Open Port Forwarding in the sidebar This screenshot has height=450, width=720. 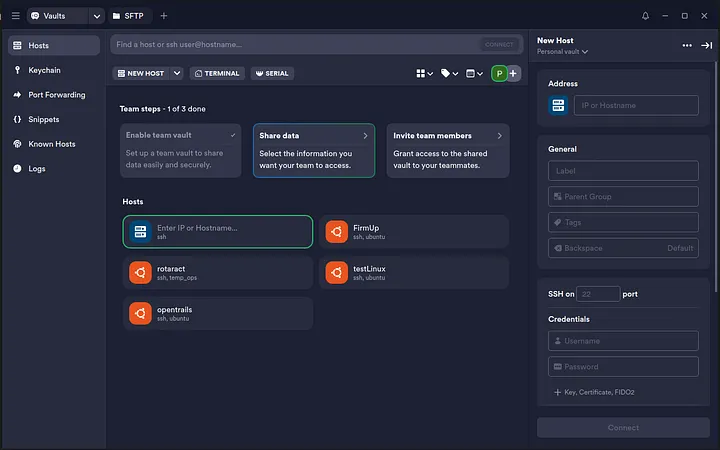click(56, 95)
